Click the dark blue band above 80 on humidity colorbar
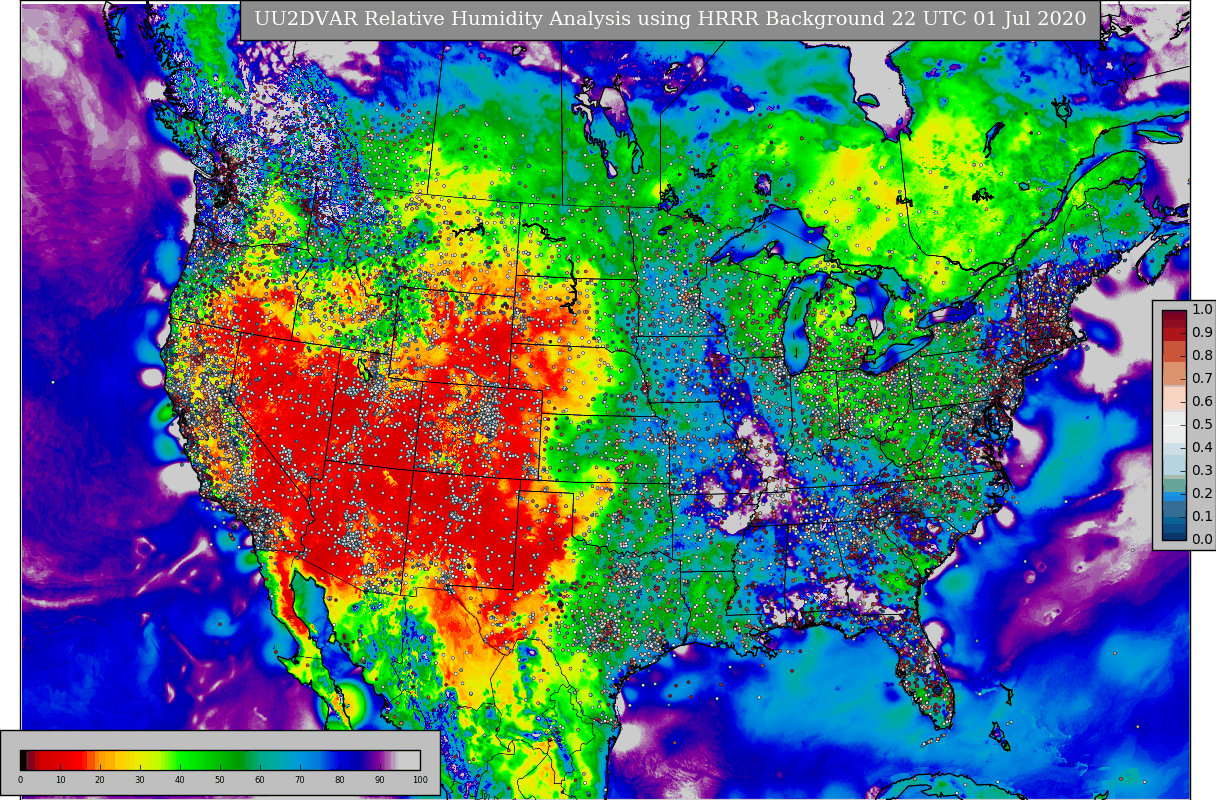The width and height of the screenshot is (1216, 800). pos(345,760)
